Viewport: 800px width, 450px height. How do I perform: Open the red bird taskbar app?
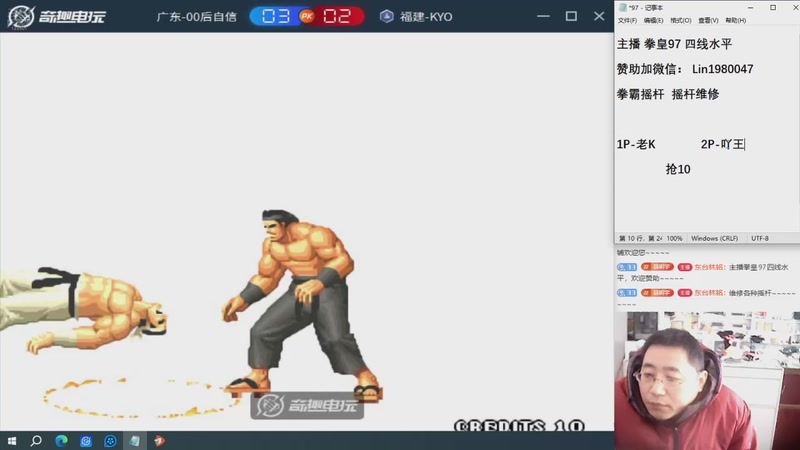coord(160,441)
